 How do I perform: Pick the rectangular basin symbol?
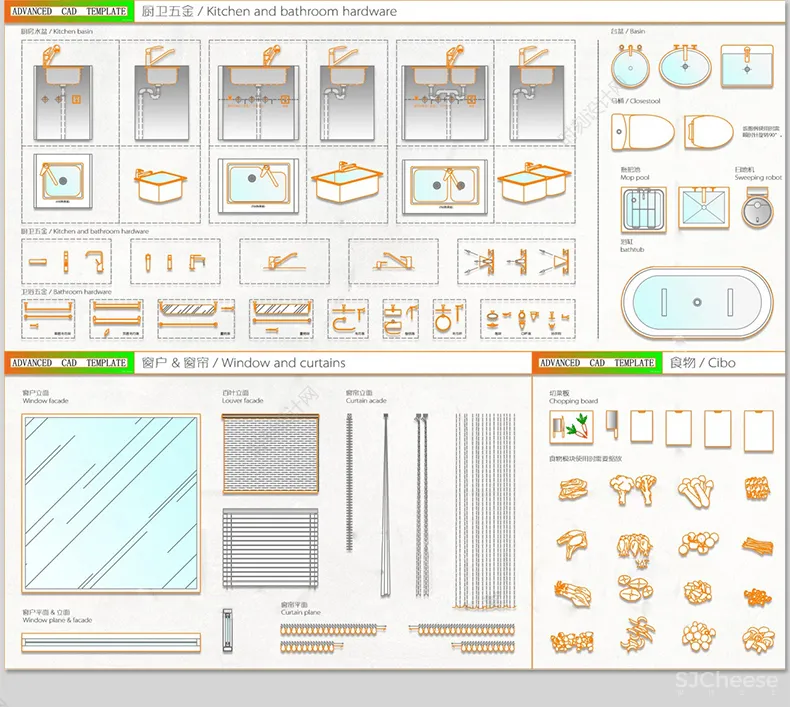tap(745, 66)
